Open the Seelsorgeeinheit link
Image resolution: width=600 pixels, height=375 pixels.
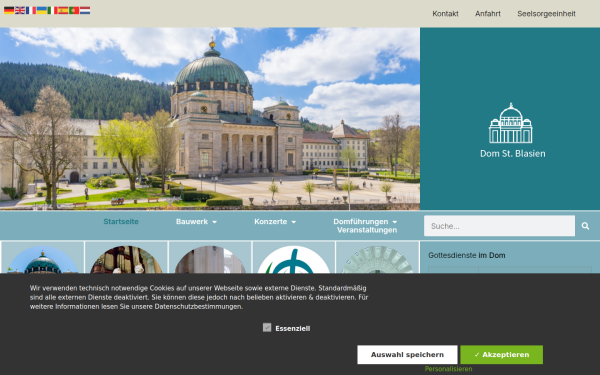(546, 14)
